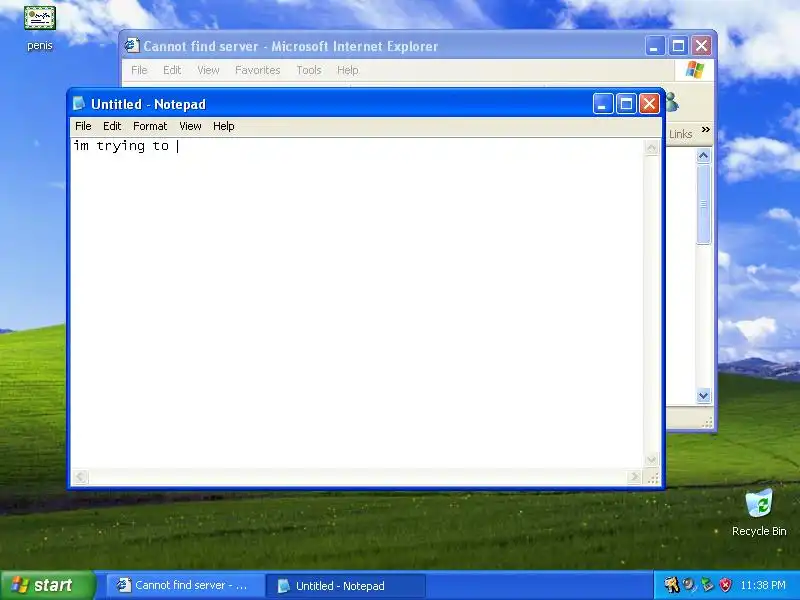This screenshot has width=800, height=600.
Task: Open Internet Explorer's File menu
Action: pos(139,70)
